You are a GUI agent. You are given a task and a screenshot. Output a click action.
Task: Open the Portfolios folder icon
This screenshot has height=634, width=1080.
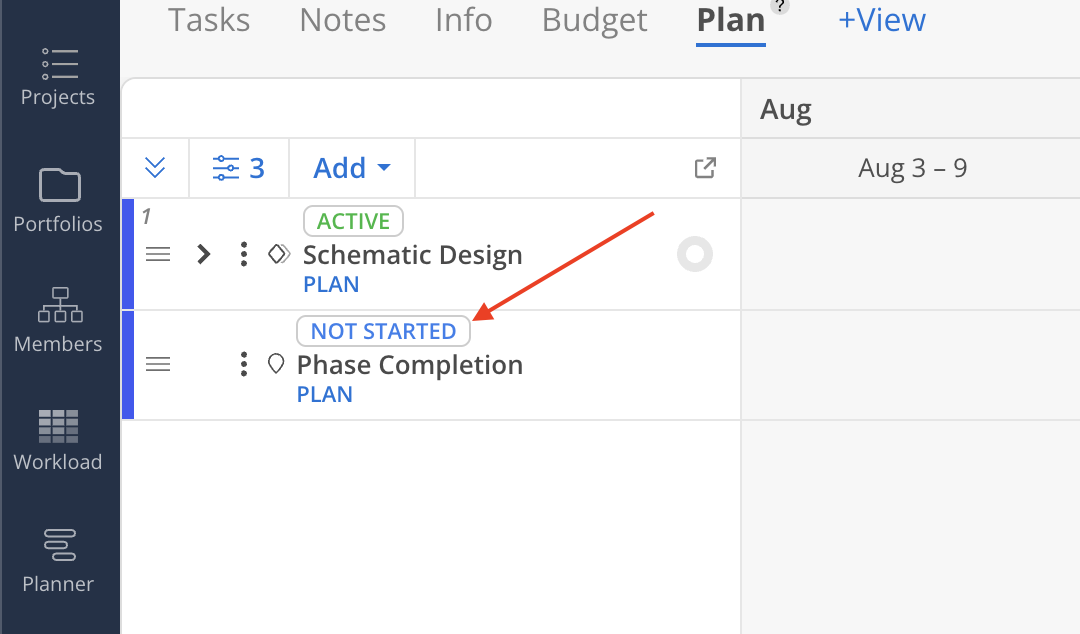coord(59,185)
